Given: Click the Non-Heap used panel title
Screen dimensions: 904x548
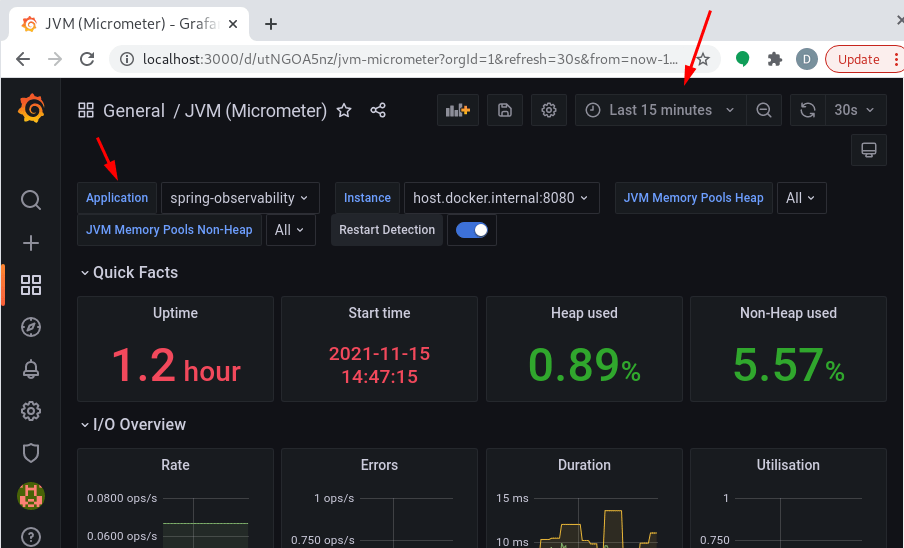Looking at the screenshot, I should coord(788,313).
